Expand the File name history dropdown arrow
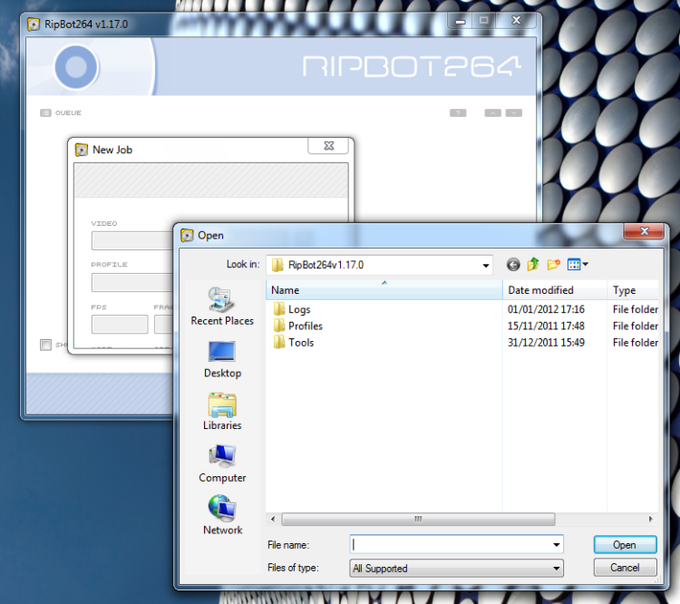 556,545
